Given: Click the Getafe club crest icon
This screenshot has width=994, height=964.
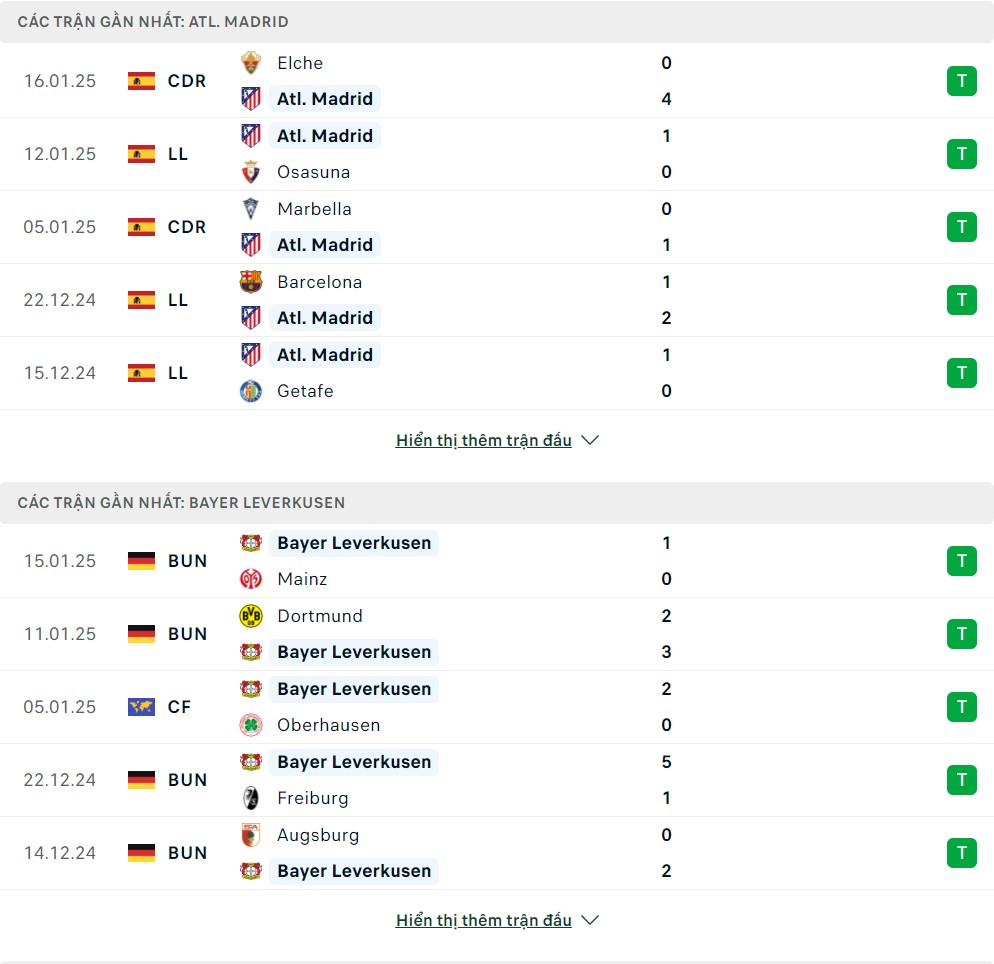Looking at the screenshot, I should point(250,390).
